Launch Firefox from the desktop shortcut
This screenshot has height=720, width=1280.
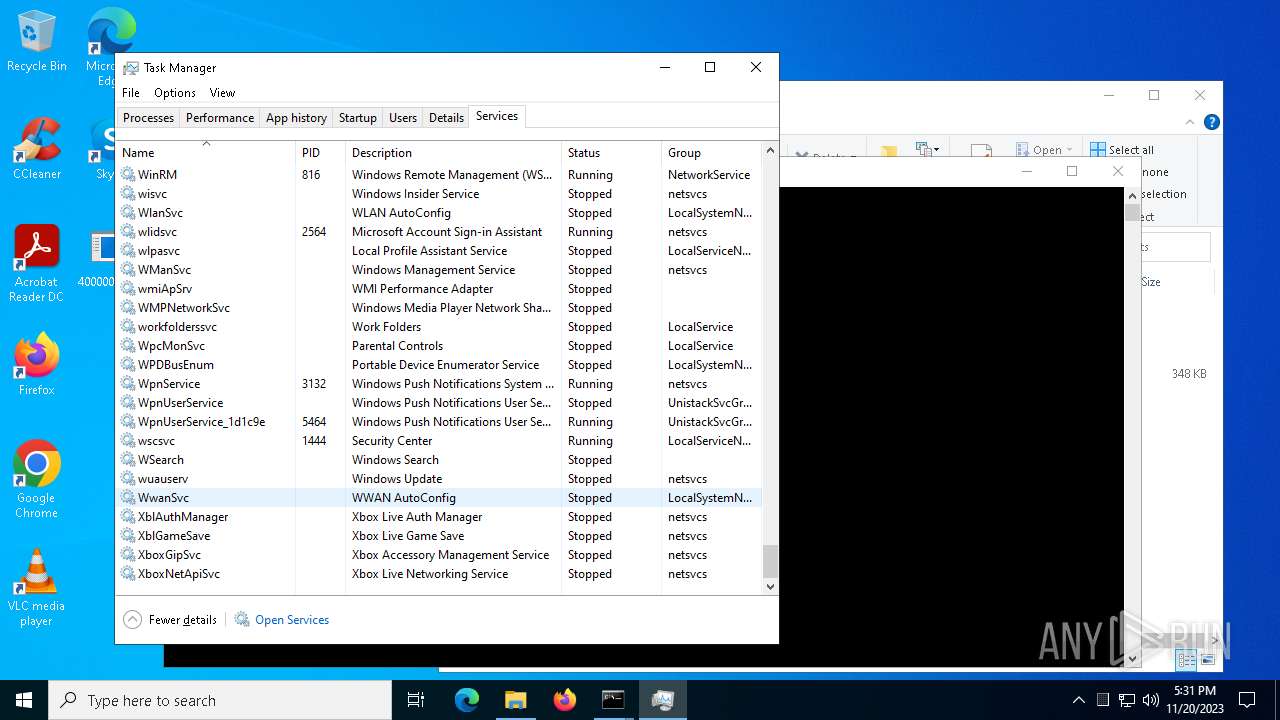coord(36,365)
